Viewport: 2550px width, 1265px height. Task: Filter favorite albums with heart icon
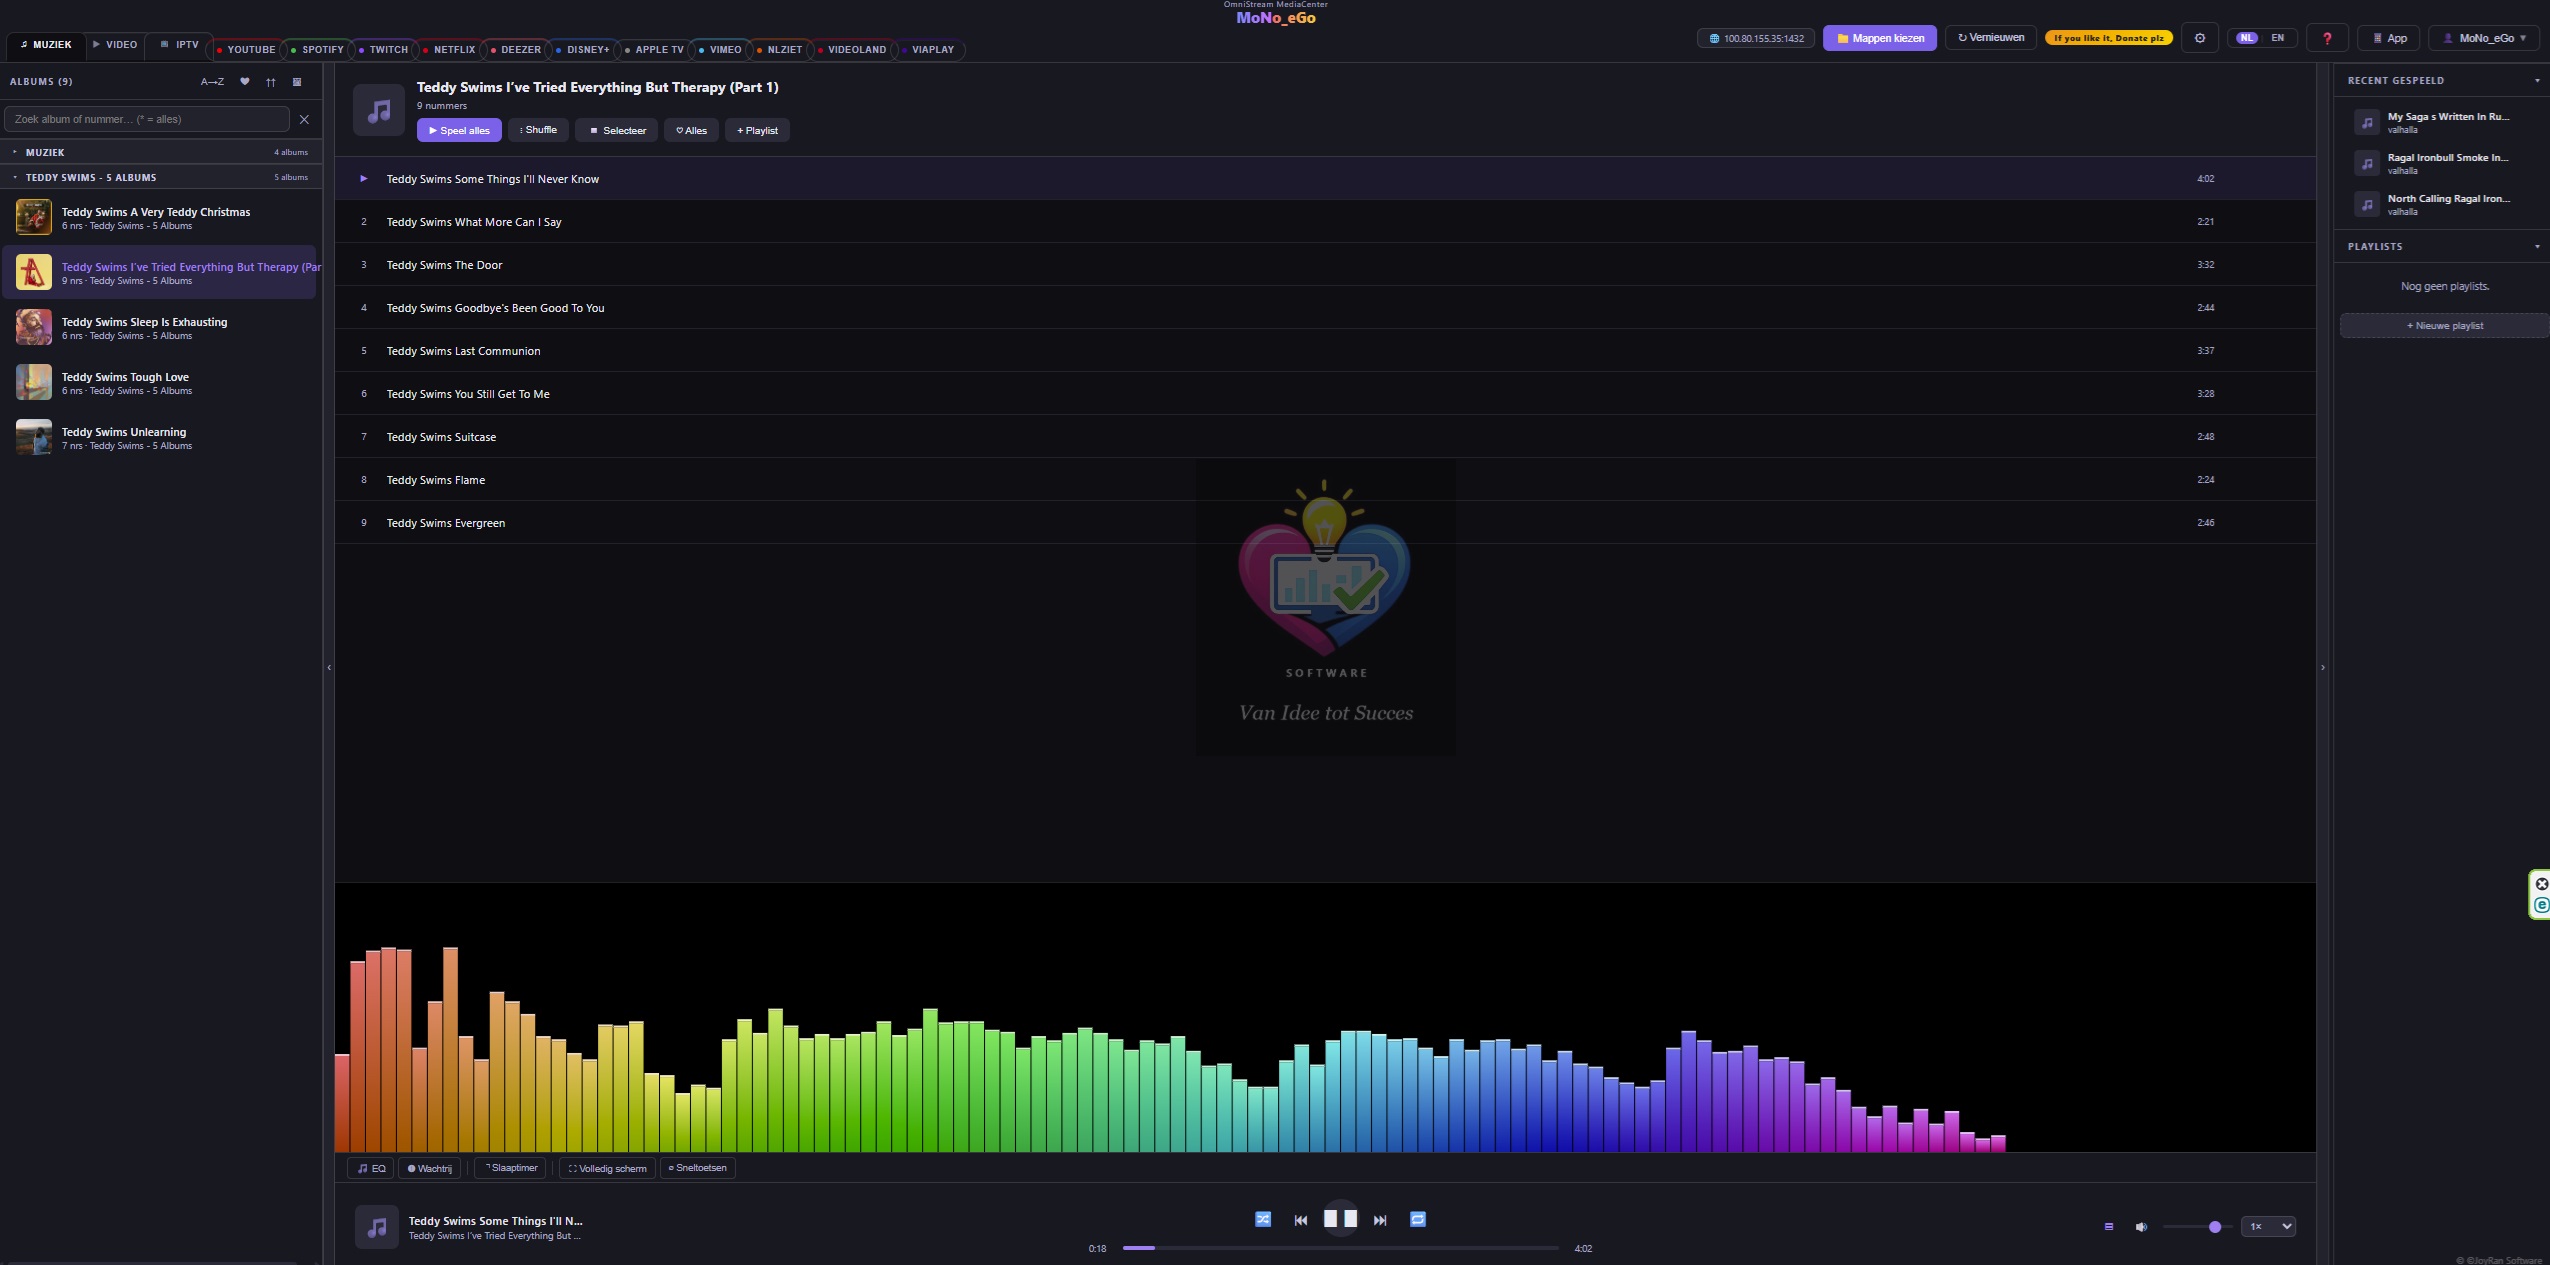click(245, 82)
